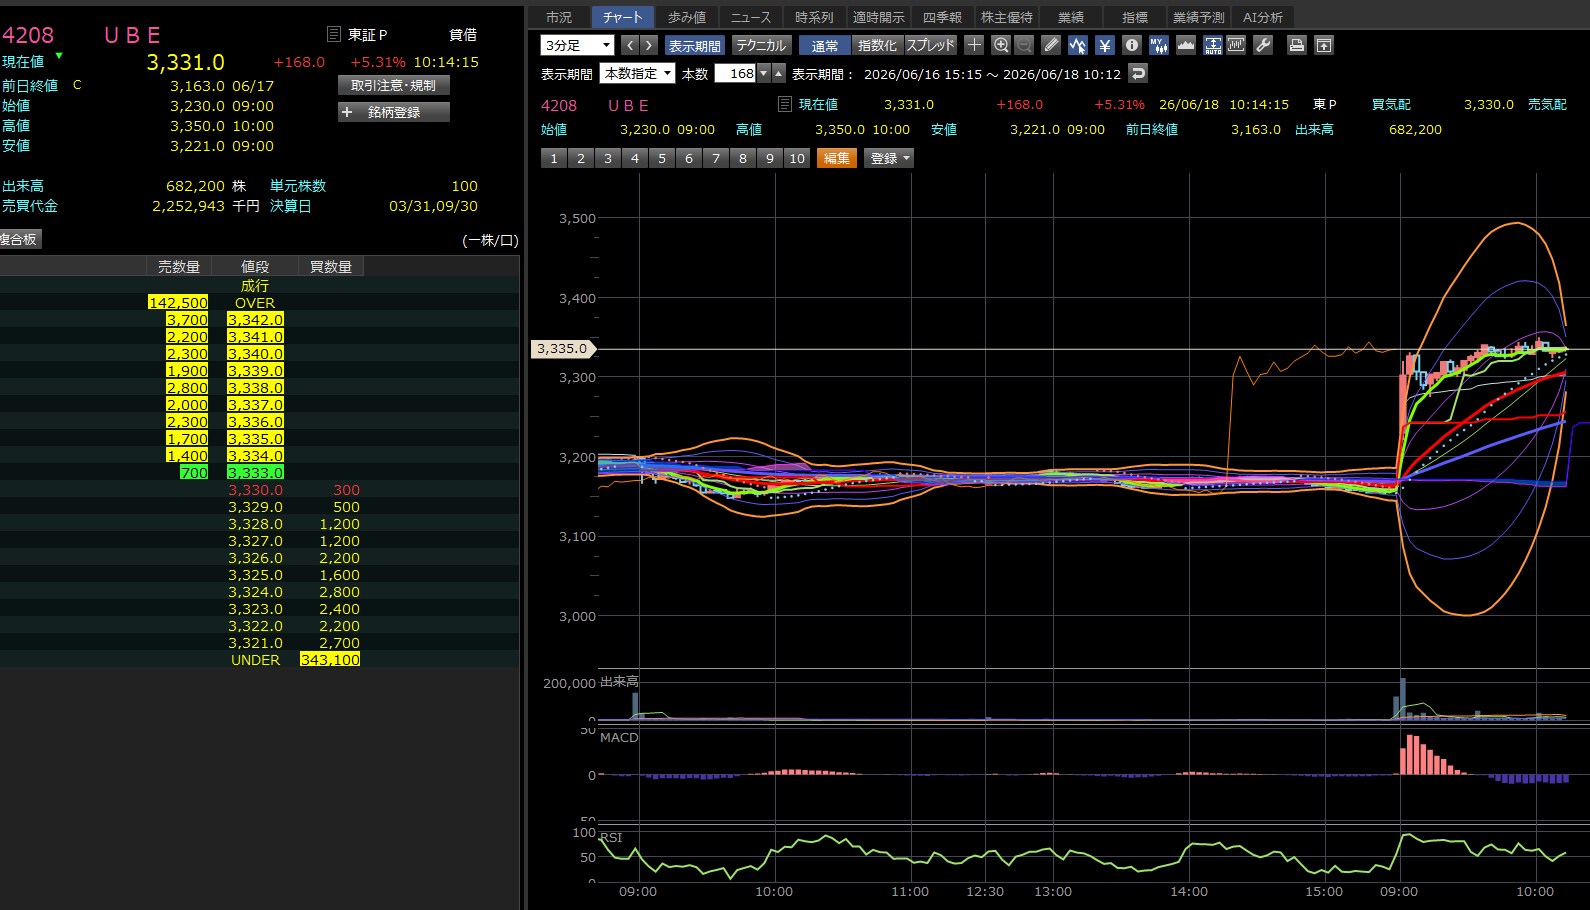Viewport: 1590px width, 910px height.
Task: Click ask price 3,333.0 highlighted green
Action: tap(255, 473)
